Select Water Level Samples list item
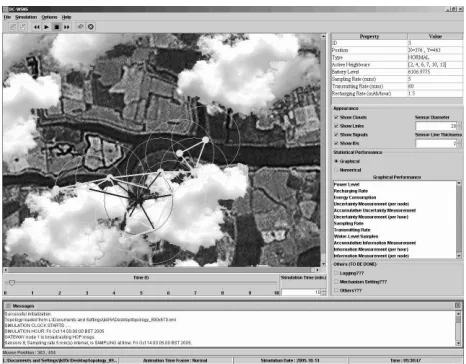Image resolution: width=466 pixels, height=364 pixels. (x=356, y=236)
